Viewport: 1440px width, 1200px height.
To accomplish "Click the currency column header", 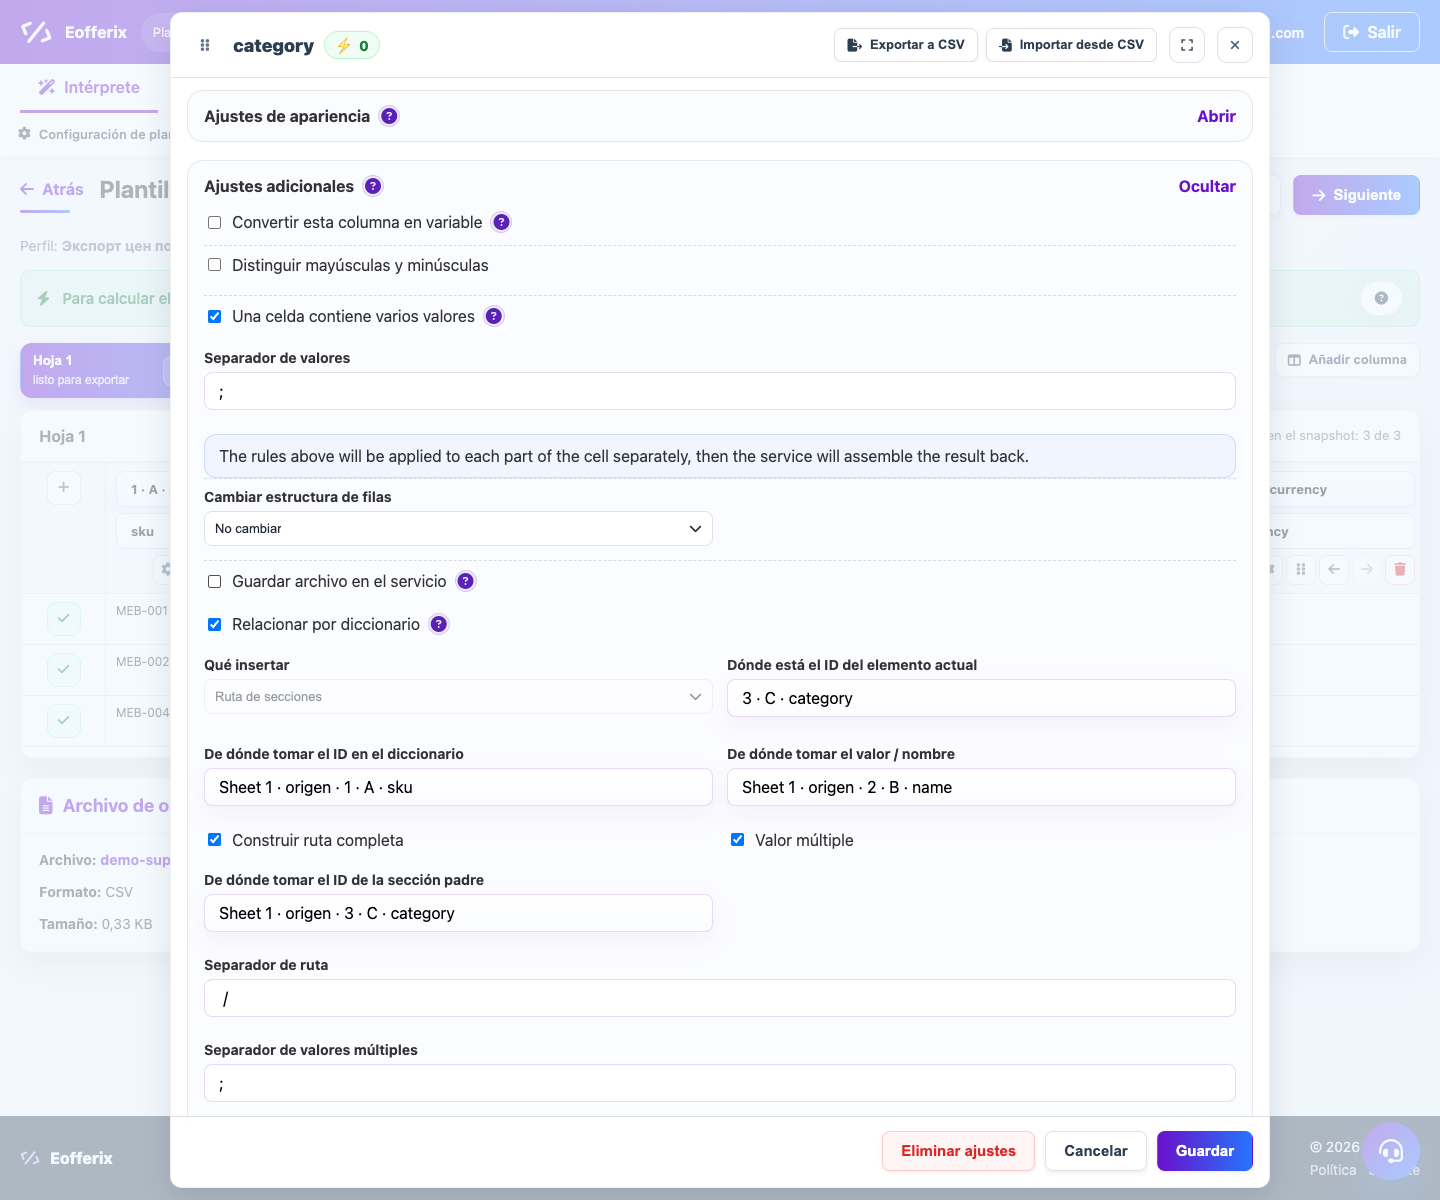I will [1340, 489].
